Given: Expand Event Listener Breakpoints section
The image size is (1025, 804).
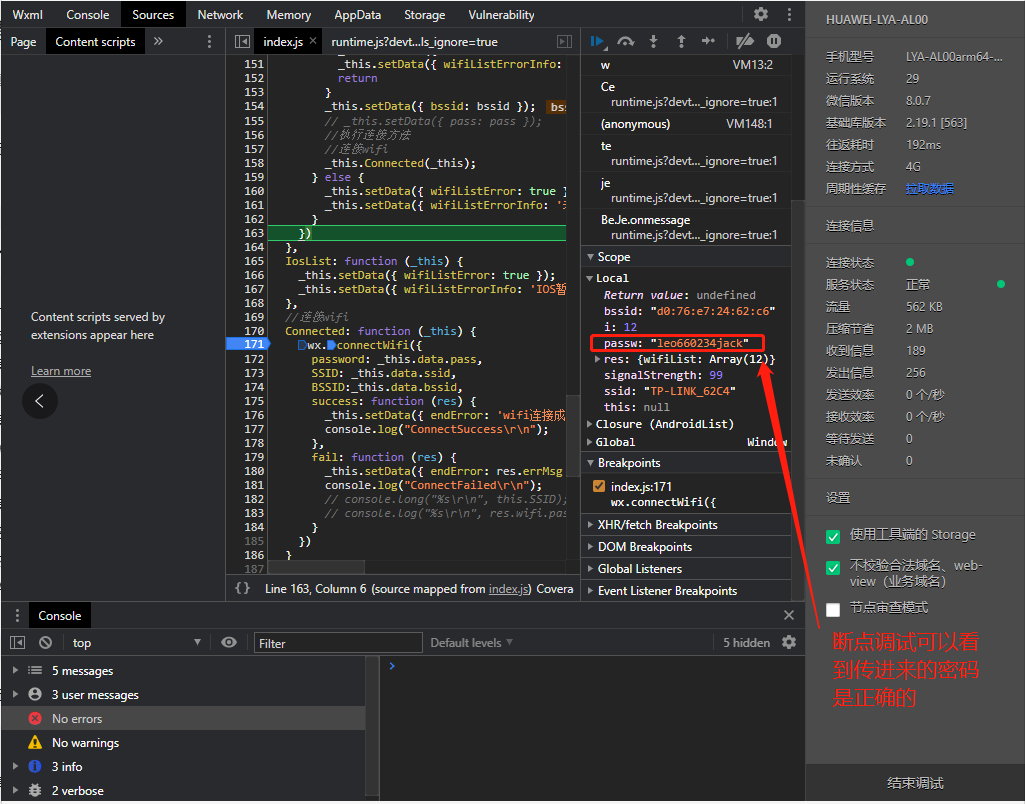Looking at the screenshot, I should 591,591.
